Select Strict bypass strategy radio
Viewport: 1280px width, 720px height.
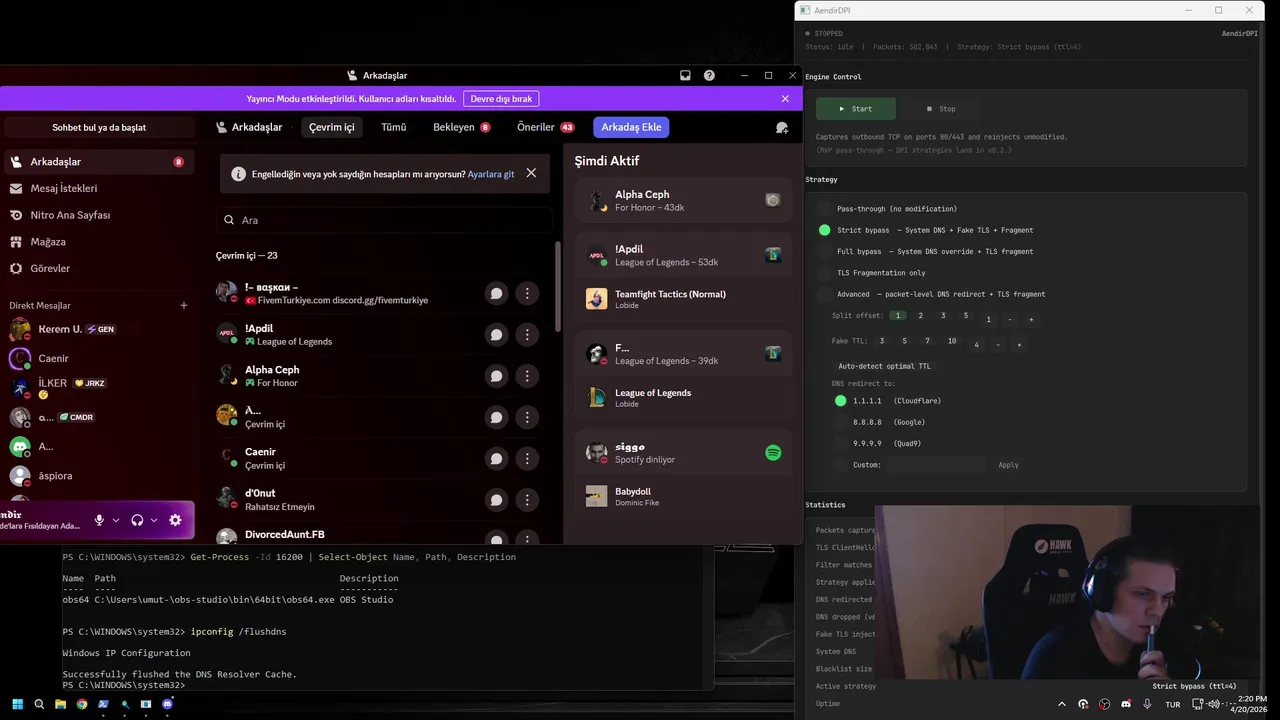click(824, 230)
